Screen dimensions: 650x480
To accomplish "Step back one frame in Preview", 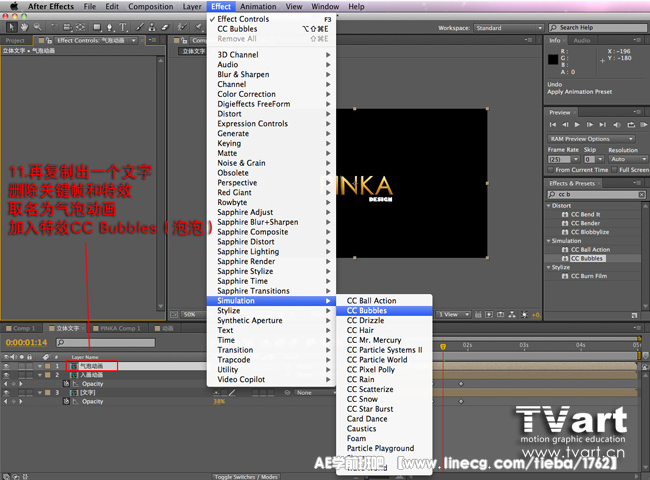I will tap(565, 124).
